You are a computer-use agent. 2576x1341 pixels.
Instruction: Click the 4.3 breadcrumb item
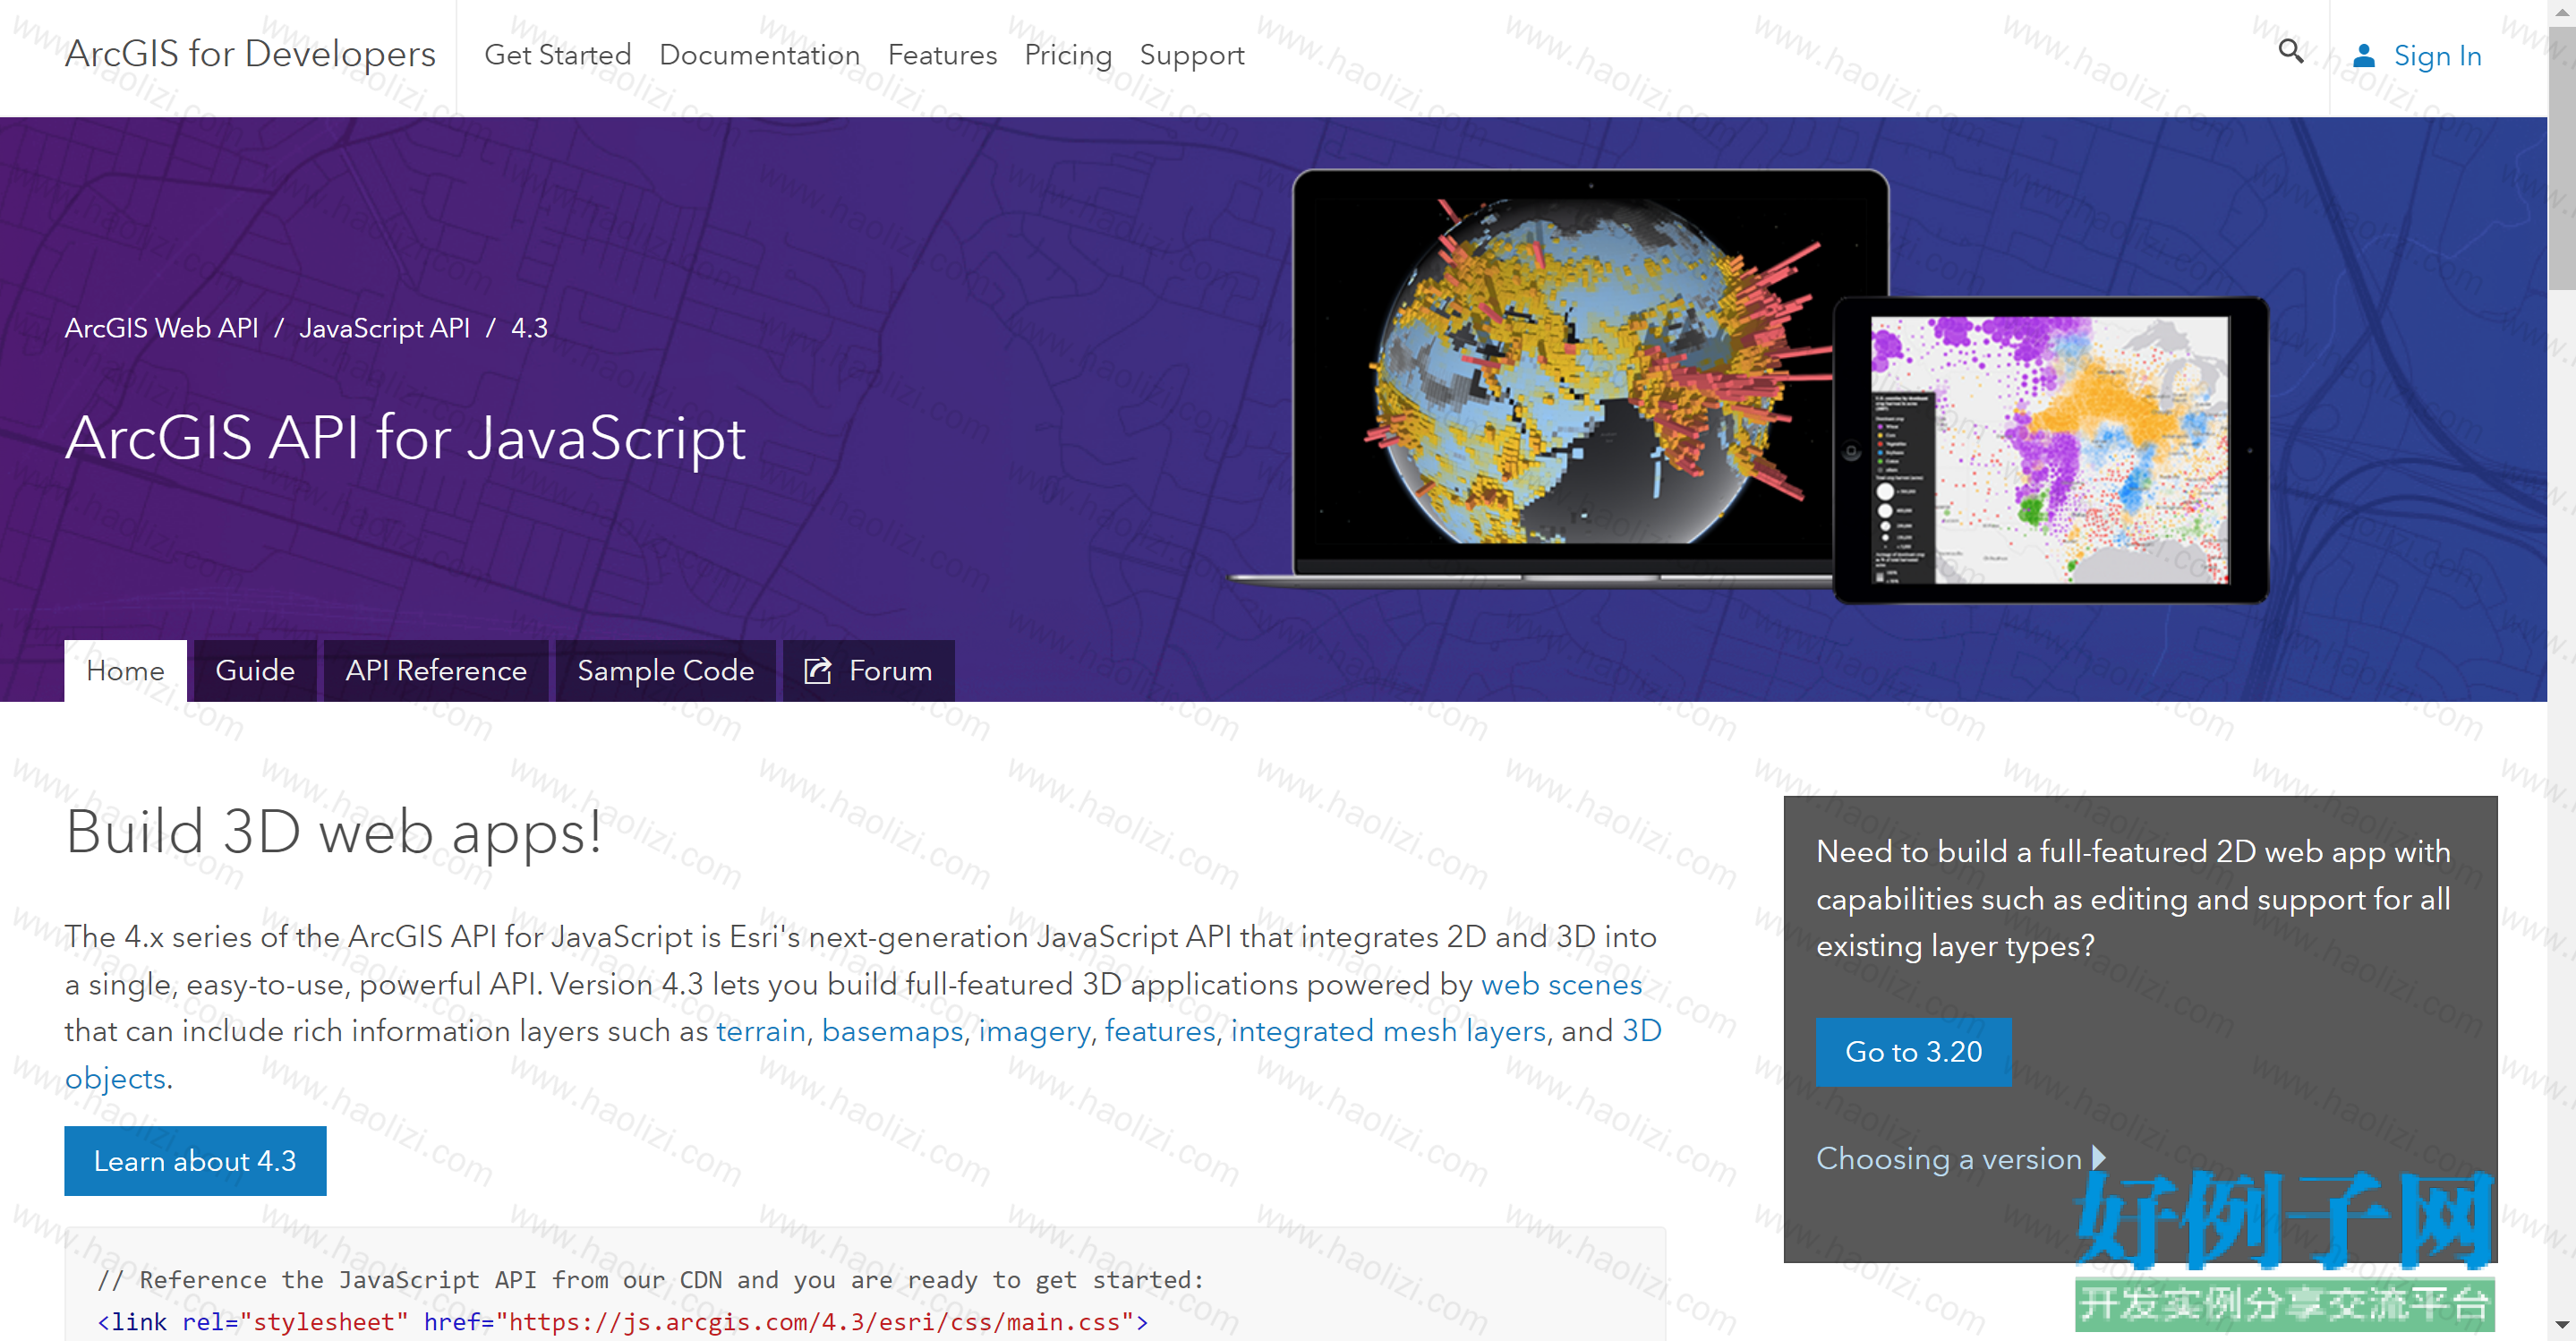pos(529,328)
